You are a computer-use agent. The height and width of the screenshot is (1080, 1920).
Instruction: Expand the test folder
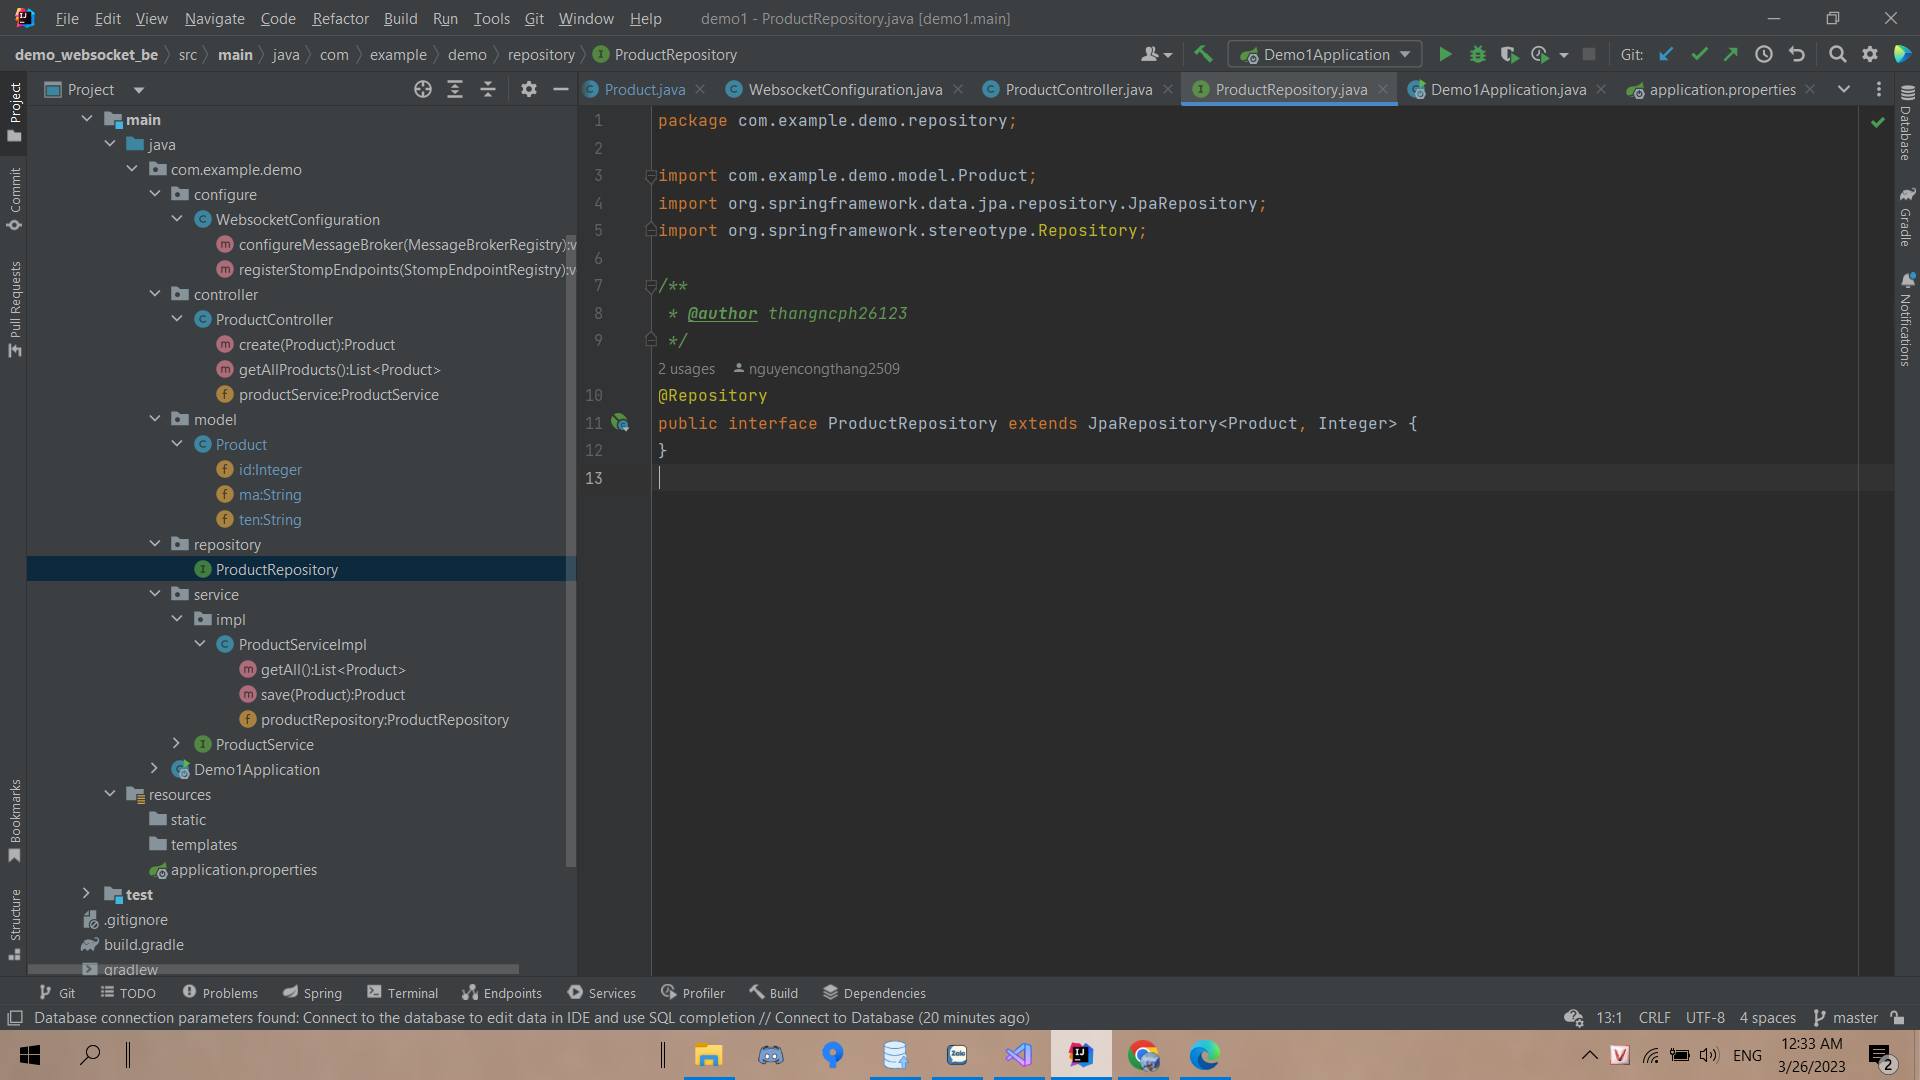pyautogui.click(x=87, y=894)
